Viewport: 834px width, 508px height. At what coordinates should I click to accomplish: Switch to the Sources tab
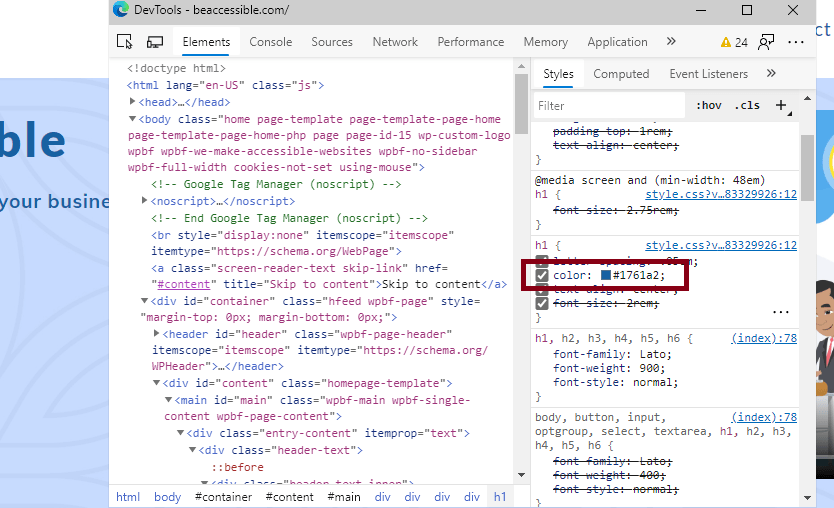332,42
